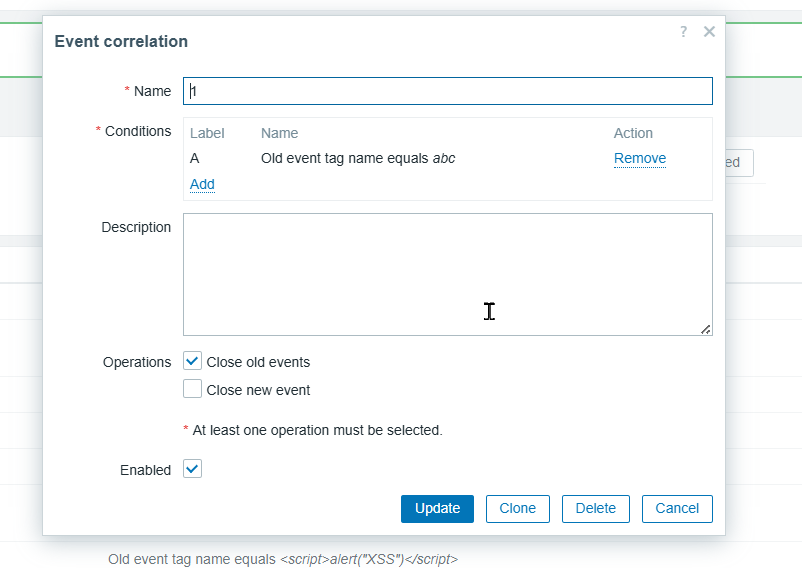This screenshot has width=802, height=568.
Task: Delete this event correlation
Action: [596, 508]
